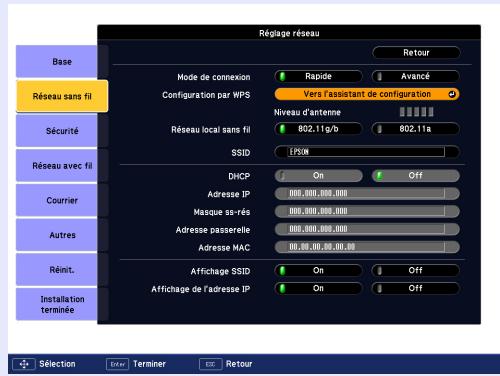Select 802.11g/b wireless mode
500x376 pixels.
click(x=318, y=129)
